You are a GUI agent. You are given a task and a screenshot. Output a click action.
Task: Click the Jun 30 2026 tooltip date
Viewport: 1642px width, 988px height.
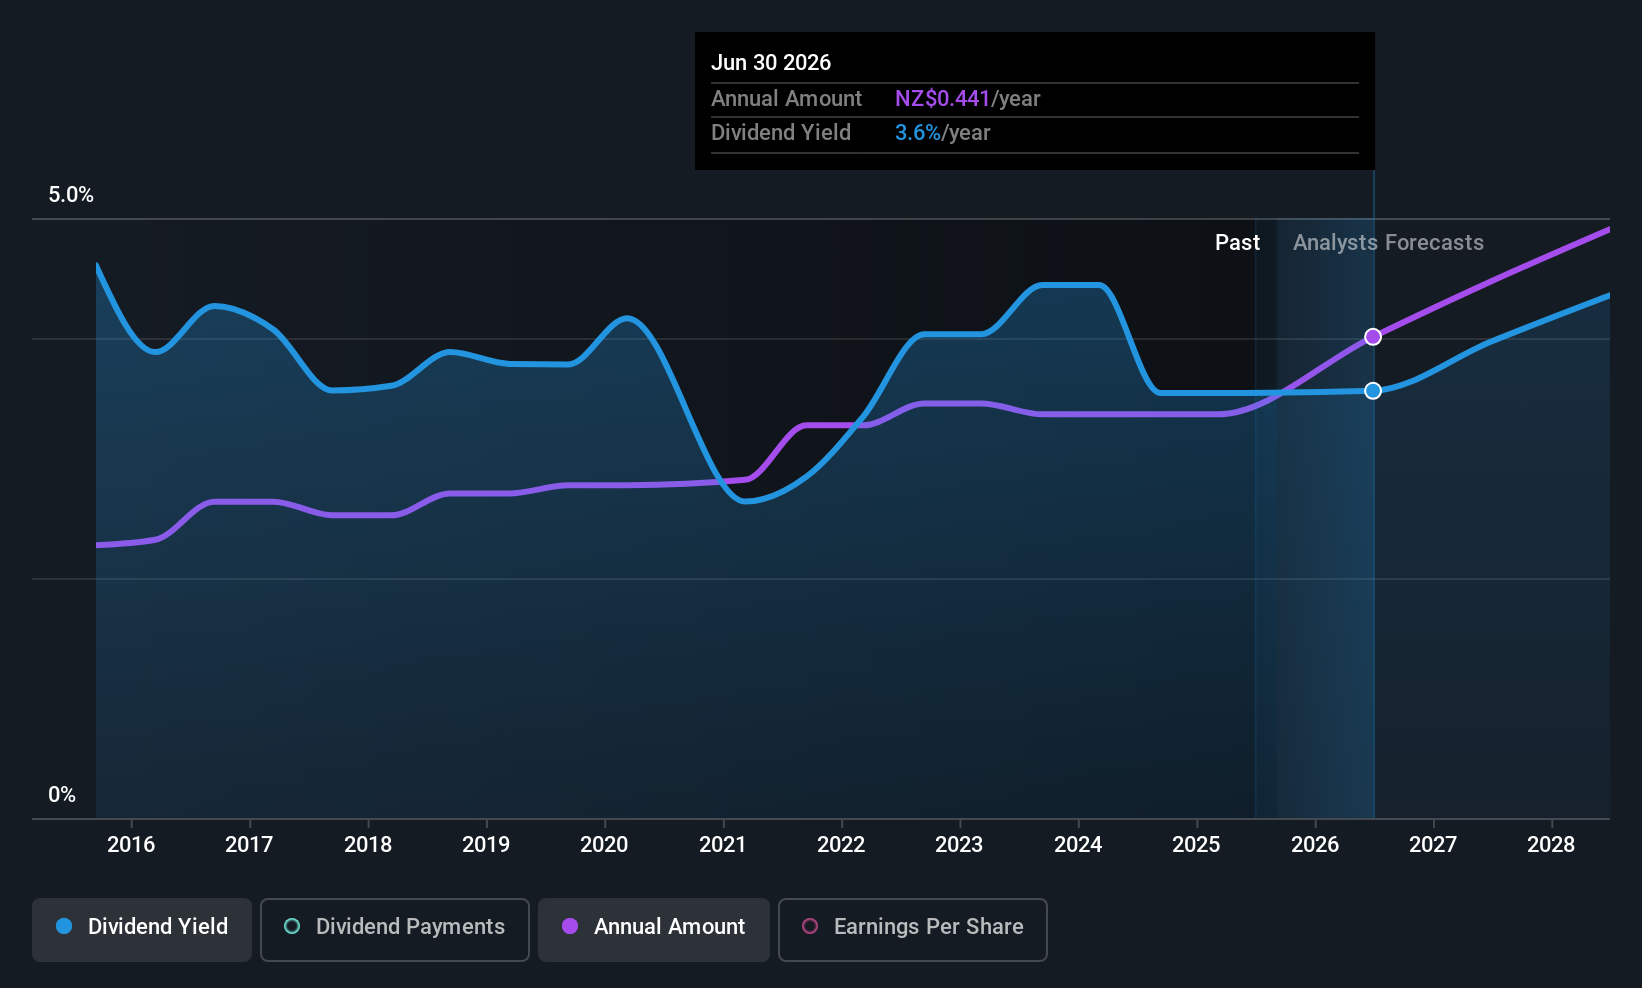(x=771, y=63)
